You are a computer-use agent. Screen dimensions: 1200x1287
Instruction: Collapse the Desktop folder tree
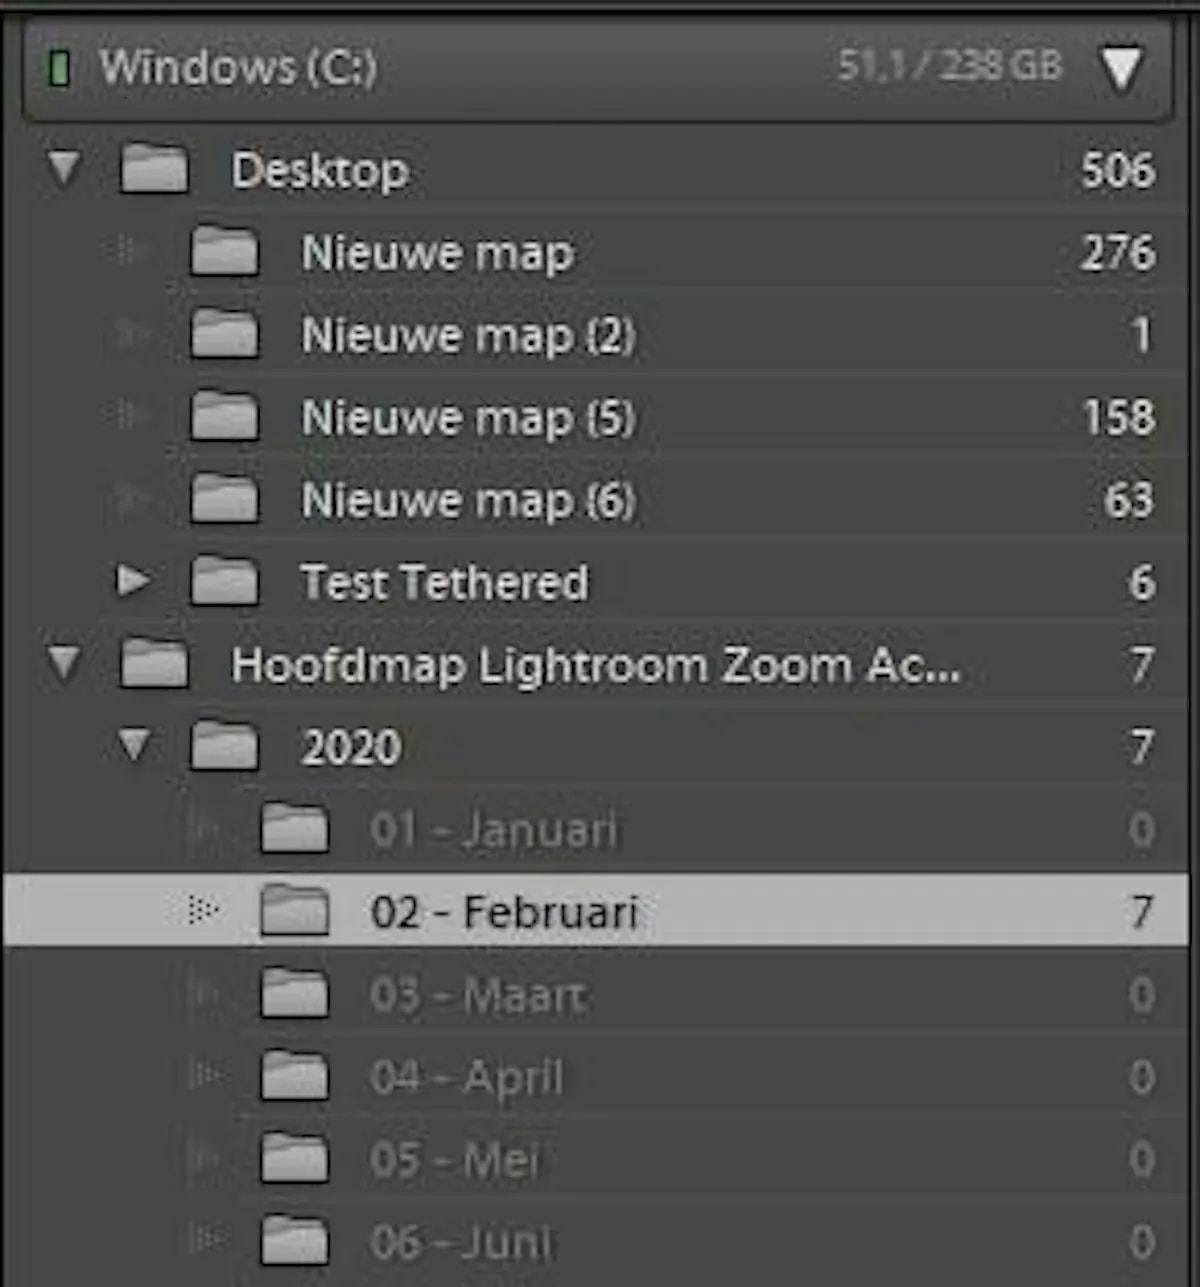coord(64,169)
